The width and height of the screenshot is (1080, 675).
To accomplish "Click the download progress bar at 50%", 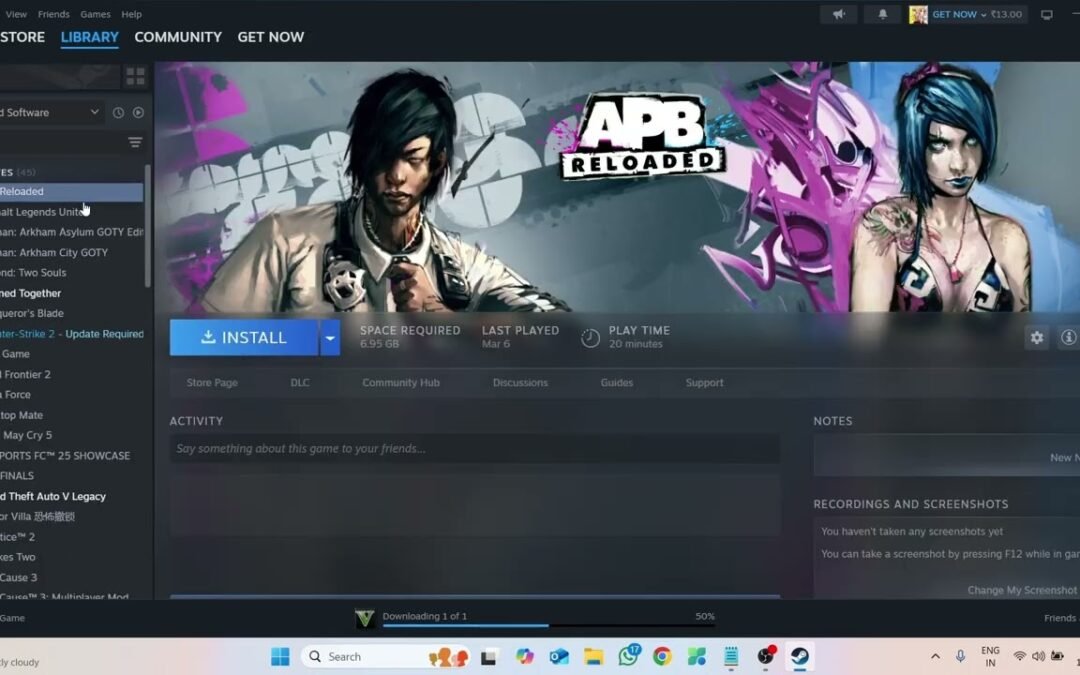I will (548, 625).
